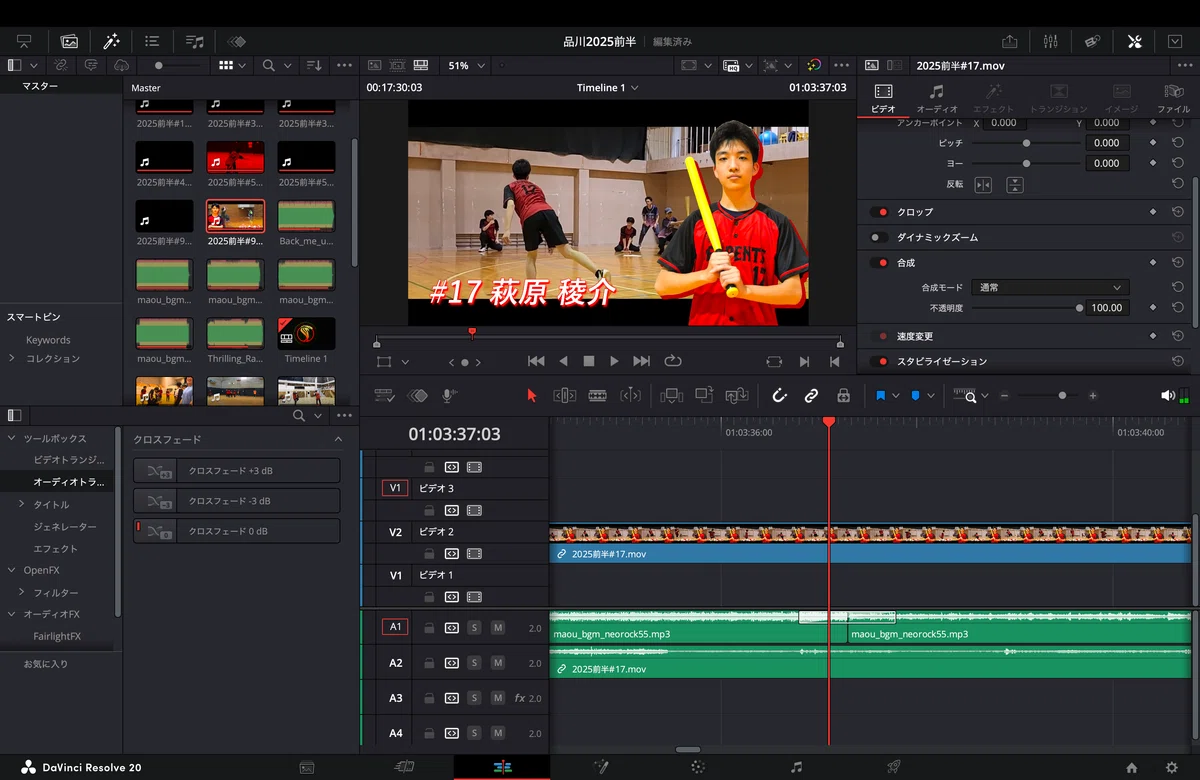Expand the Collections smart bin

pos(11,358)
